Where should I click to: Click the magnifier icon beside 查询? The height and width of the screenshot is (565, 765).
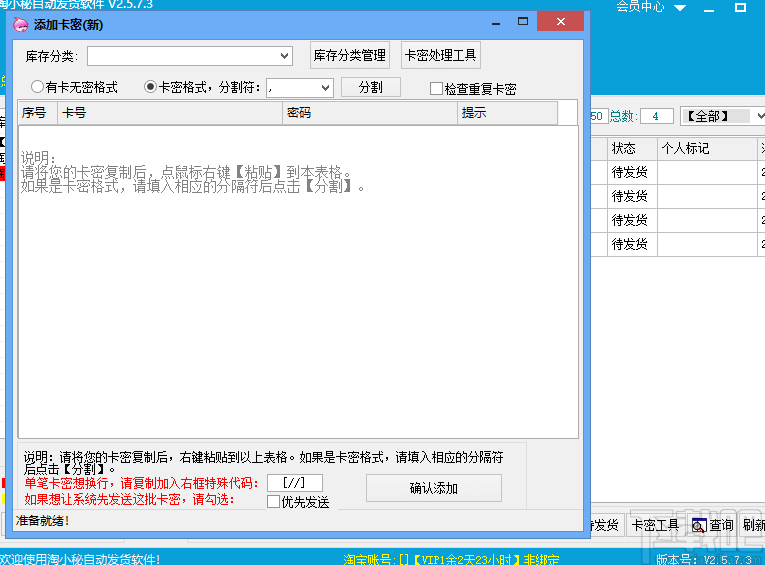[699, 525]
